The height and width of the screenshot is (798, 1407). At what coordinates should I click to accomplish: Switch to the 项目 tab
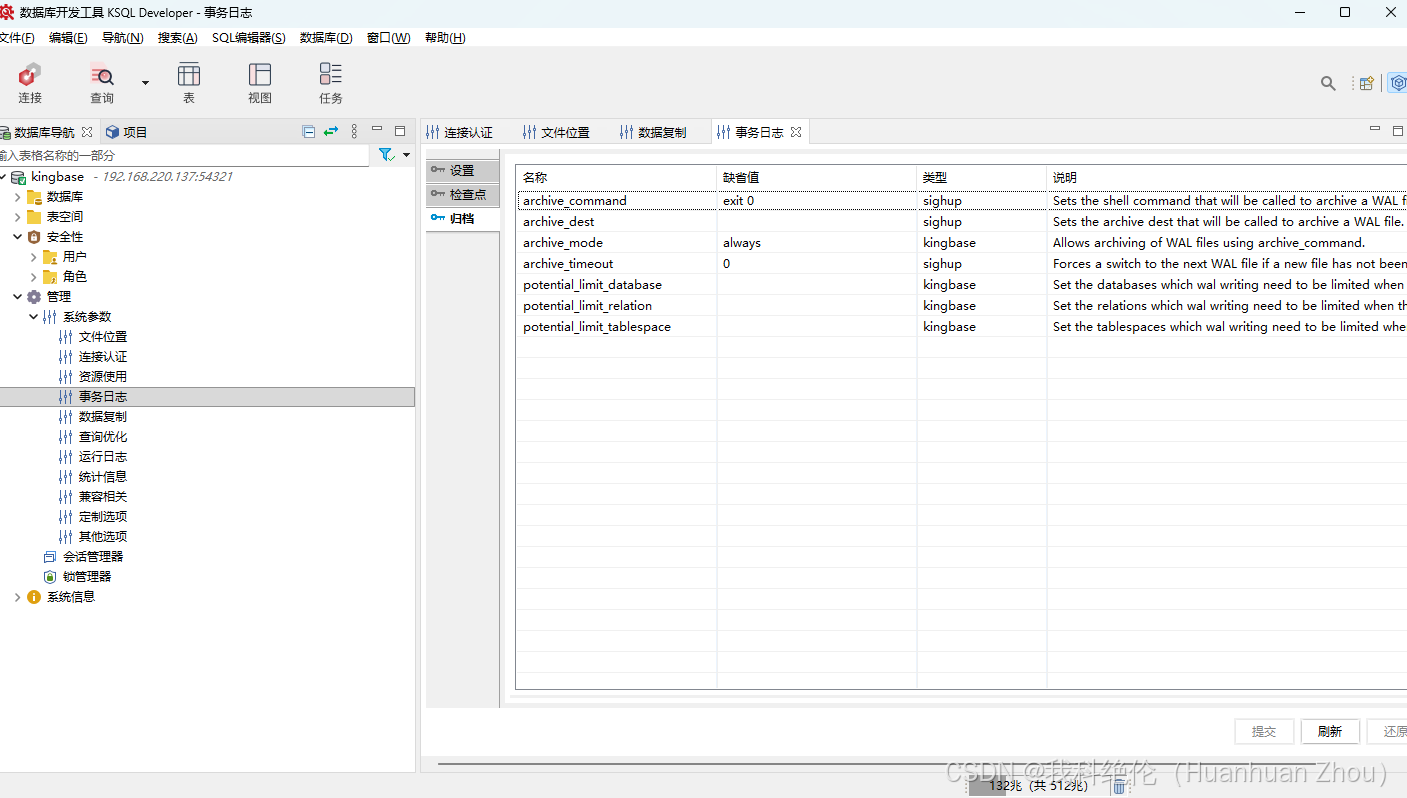126,132
